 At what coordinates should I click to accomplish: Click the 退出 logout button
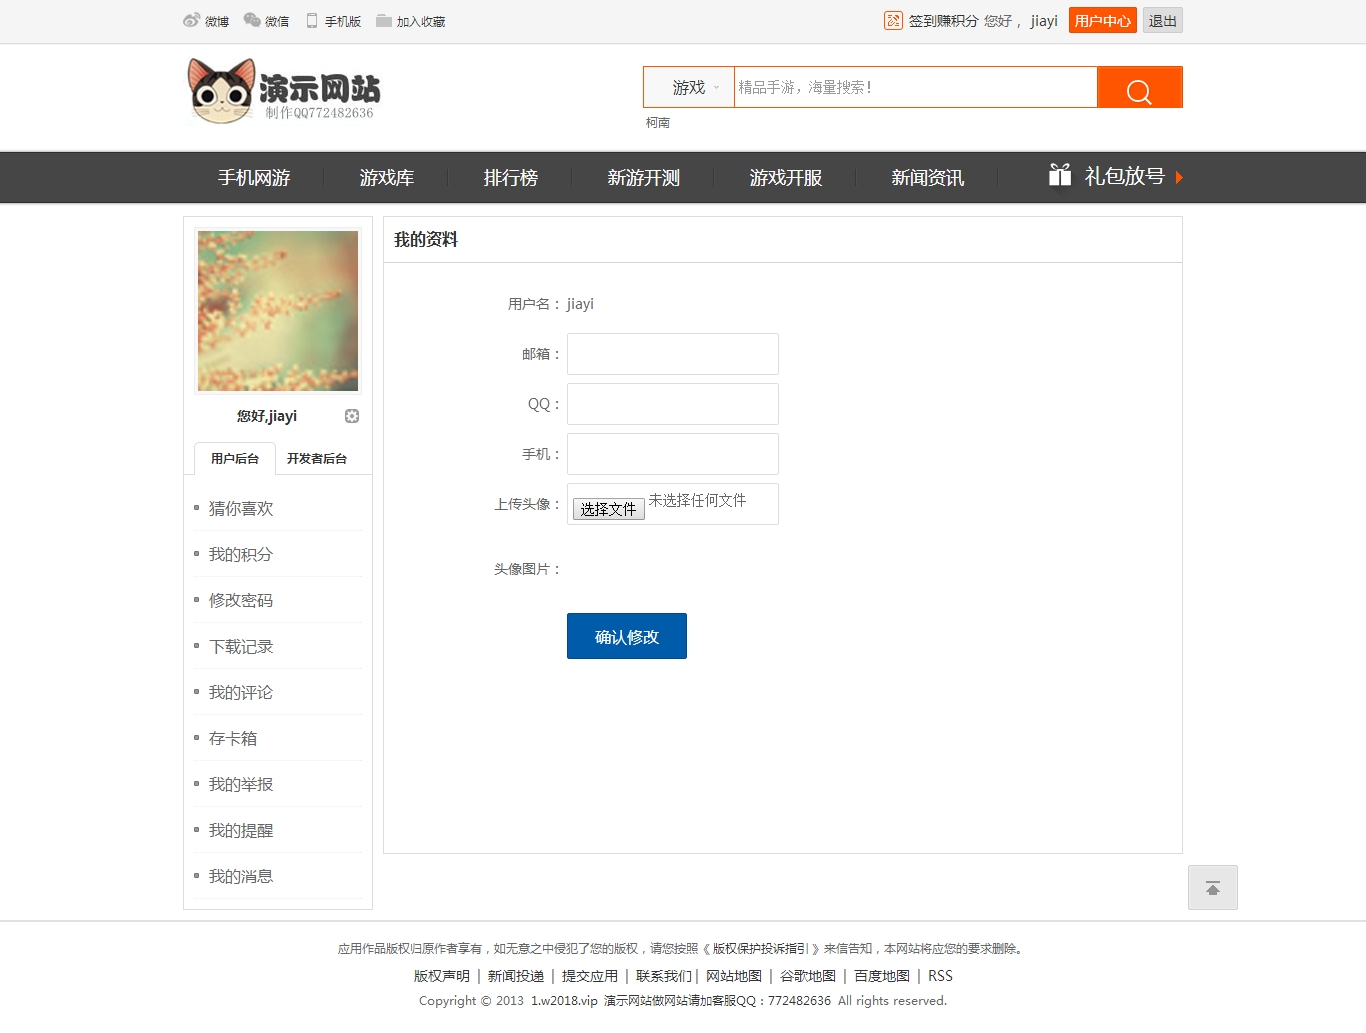point(1162,20)
